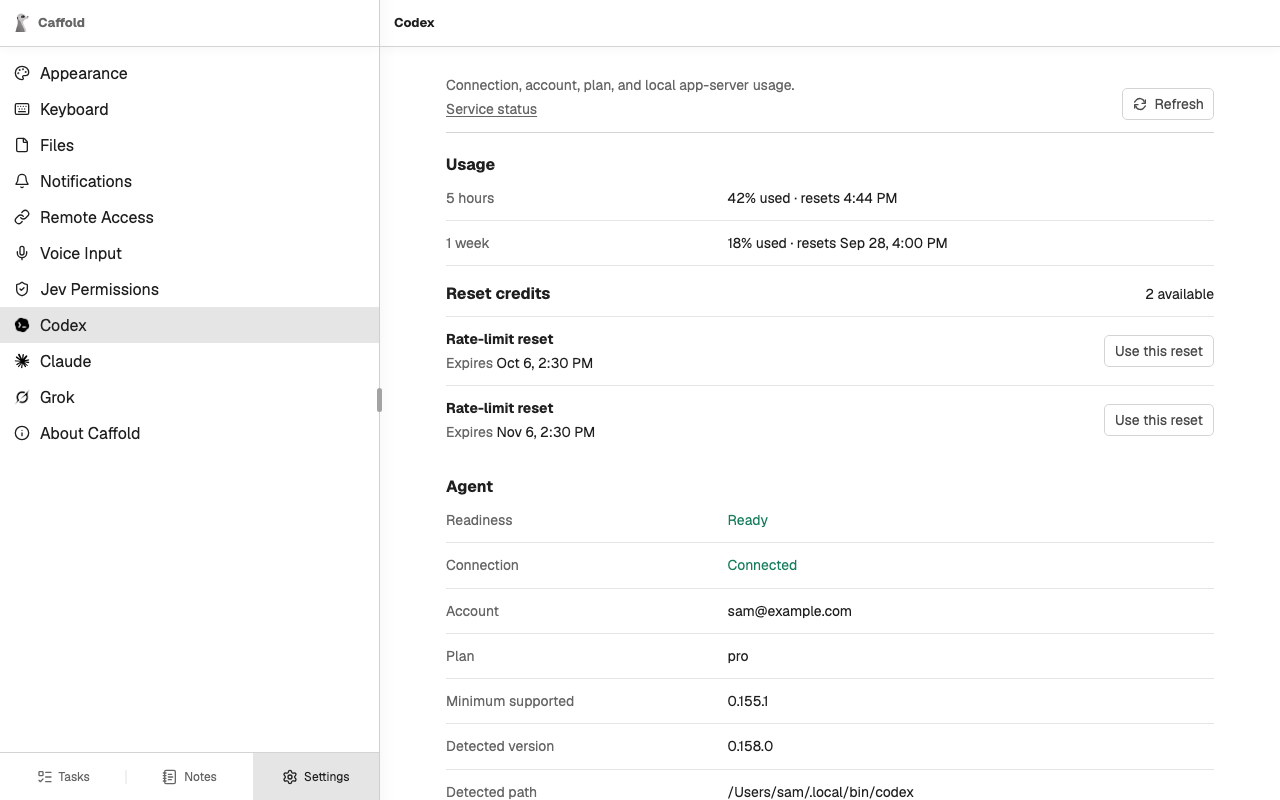
Task: Open Grok settings page
Action: click(189, 397)
